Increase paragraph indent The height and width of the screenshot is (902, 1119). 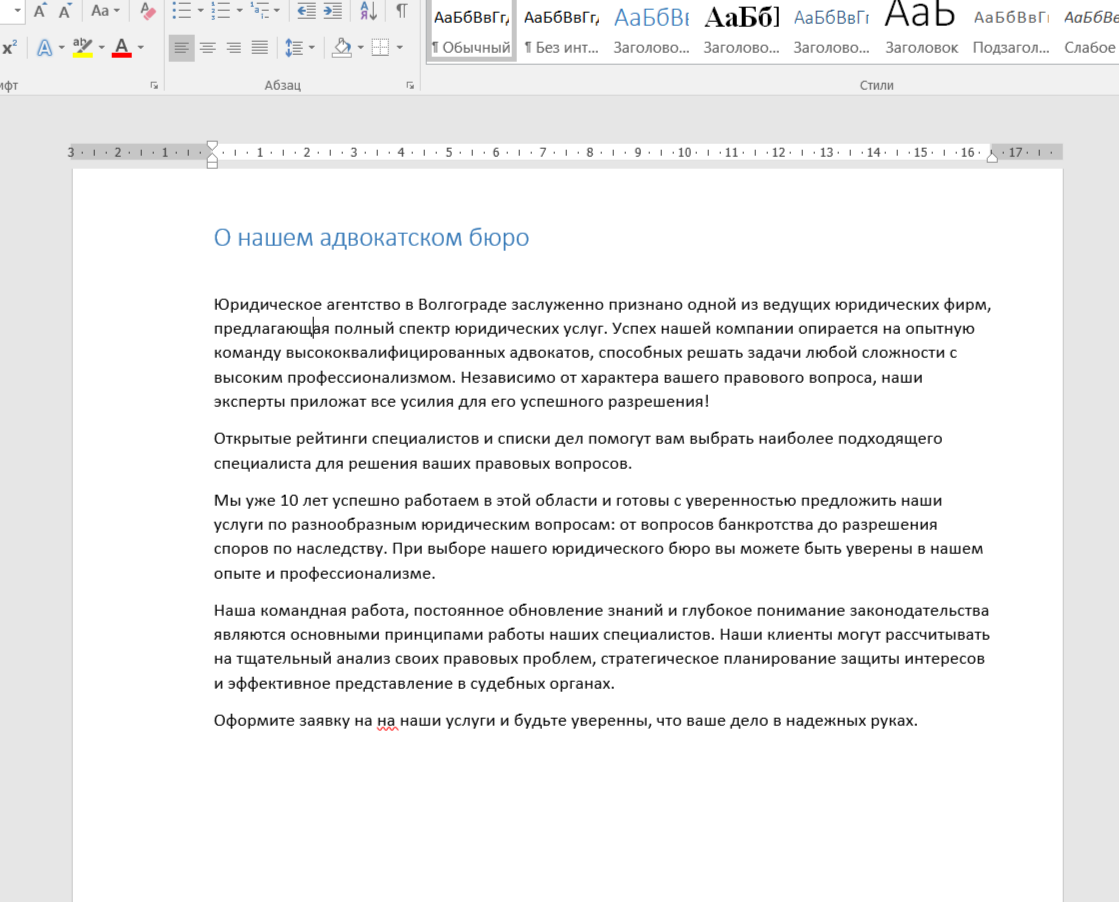tap(333, 10)
